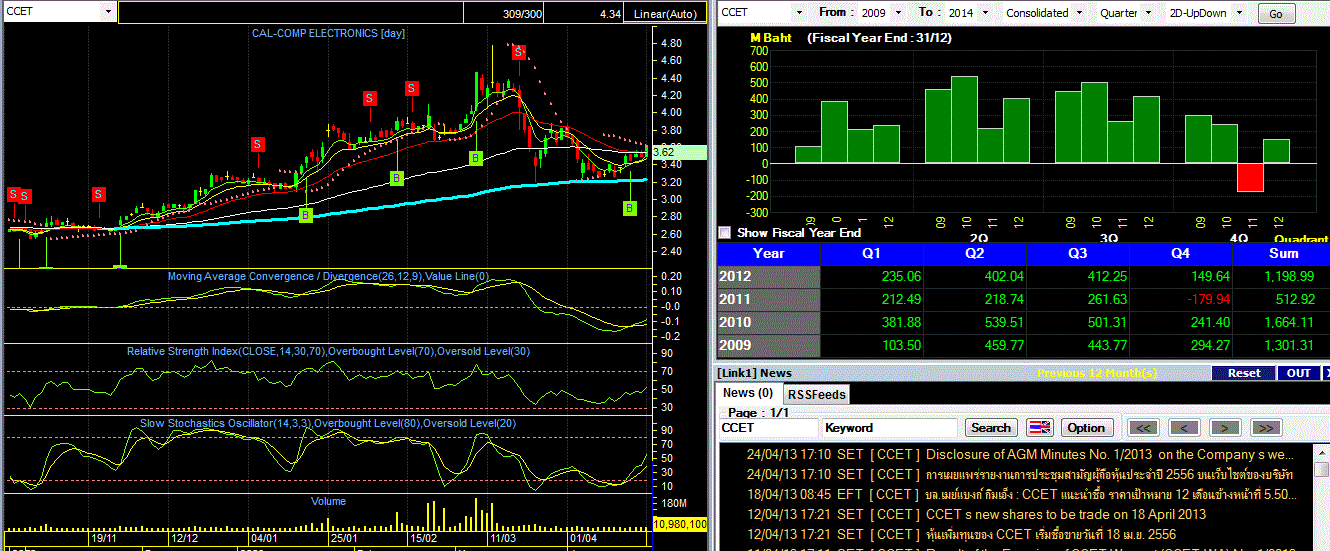The height and width of the screenshot is (551, 1330).
Task: Switch to the News (0) tab
Action: [x=748, y=393]
